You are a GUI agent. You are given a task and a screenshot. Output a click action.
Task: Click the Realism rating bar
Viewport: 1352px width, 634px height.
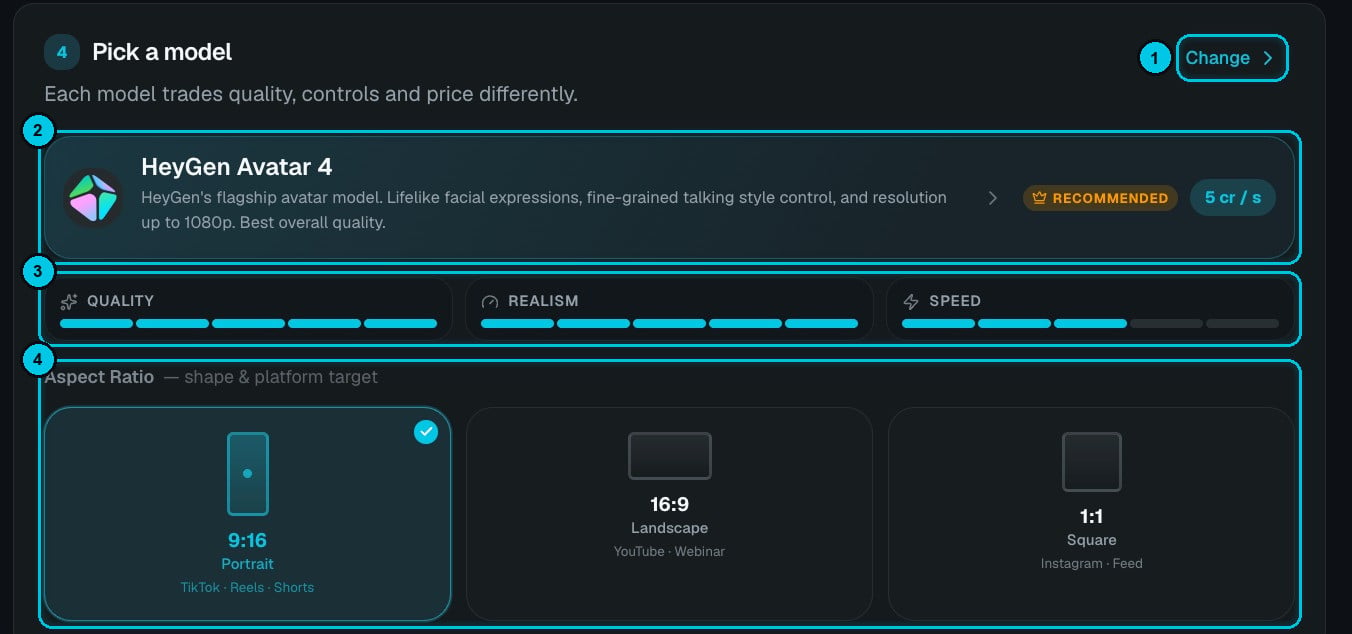point(669,324)
